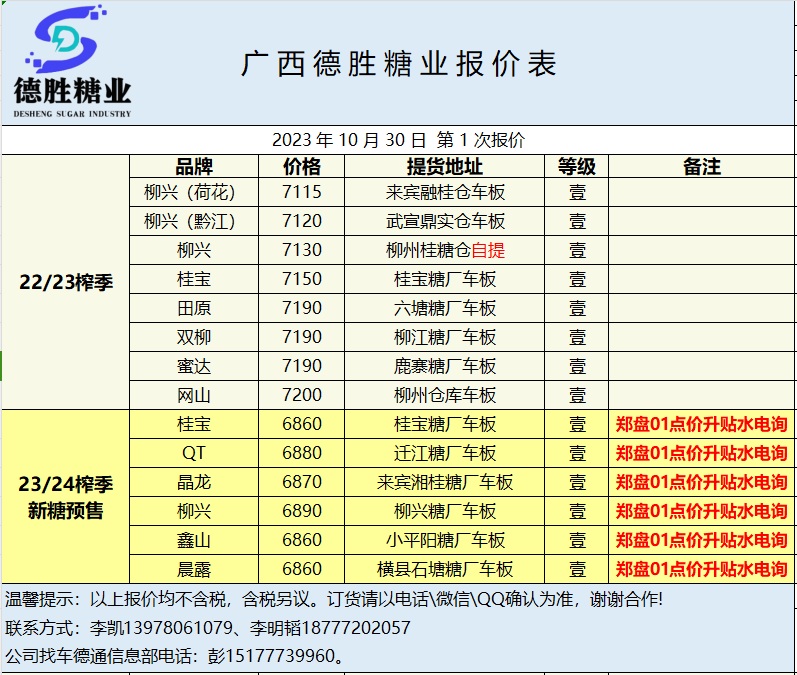Click the 2023年10月30日 quote date row
Viewport: 797px width, 675px height.
[x=398, y=140]
